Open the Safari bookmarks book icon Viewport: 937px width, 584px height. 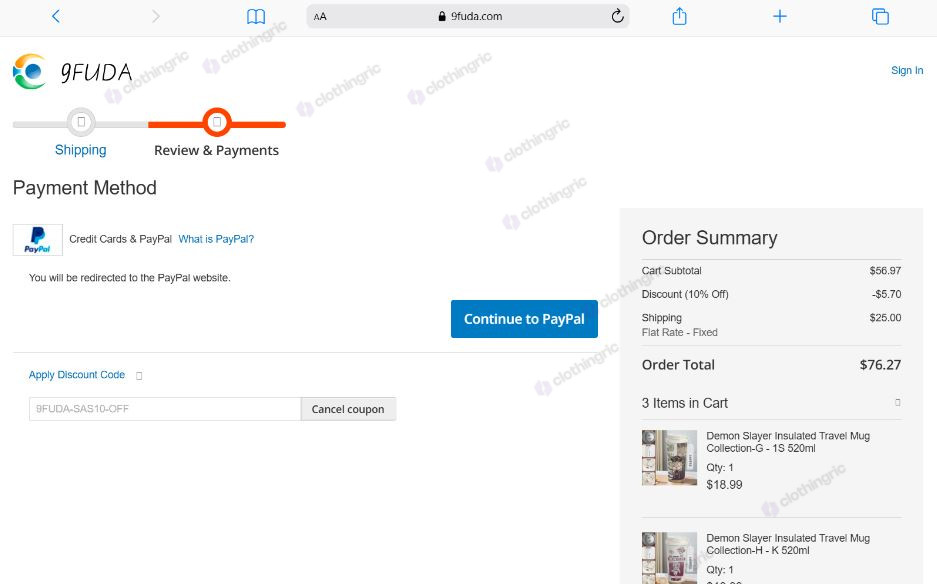click(256, 17)
